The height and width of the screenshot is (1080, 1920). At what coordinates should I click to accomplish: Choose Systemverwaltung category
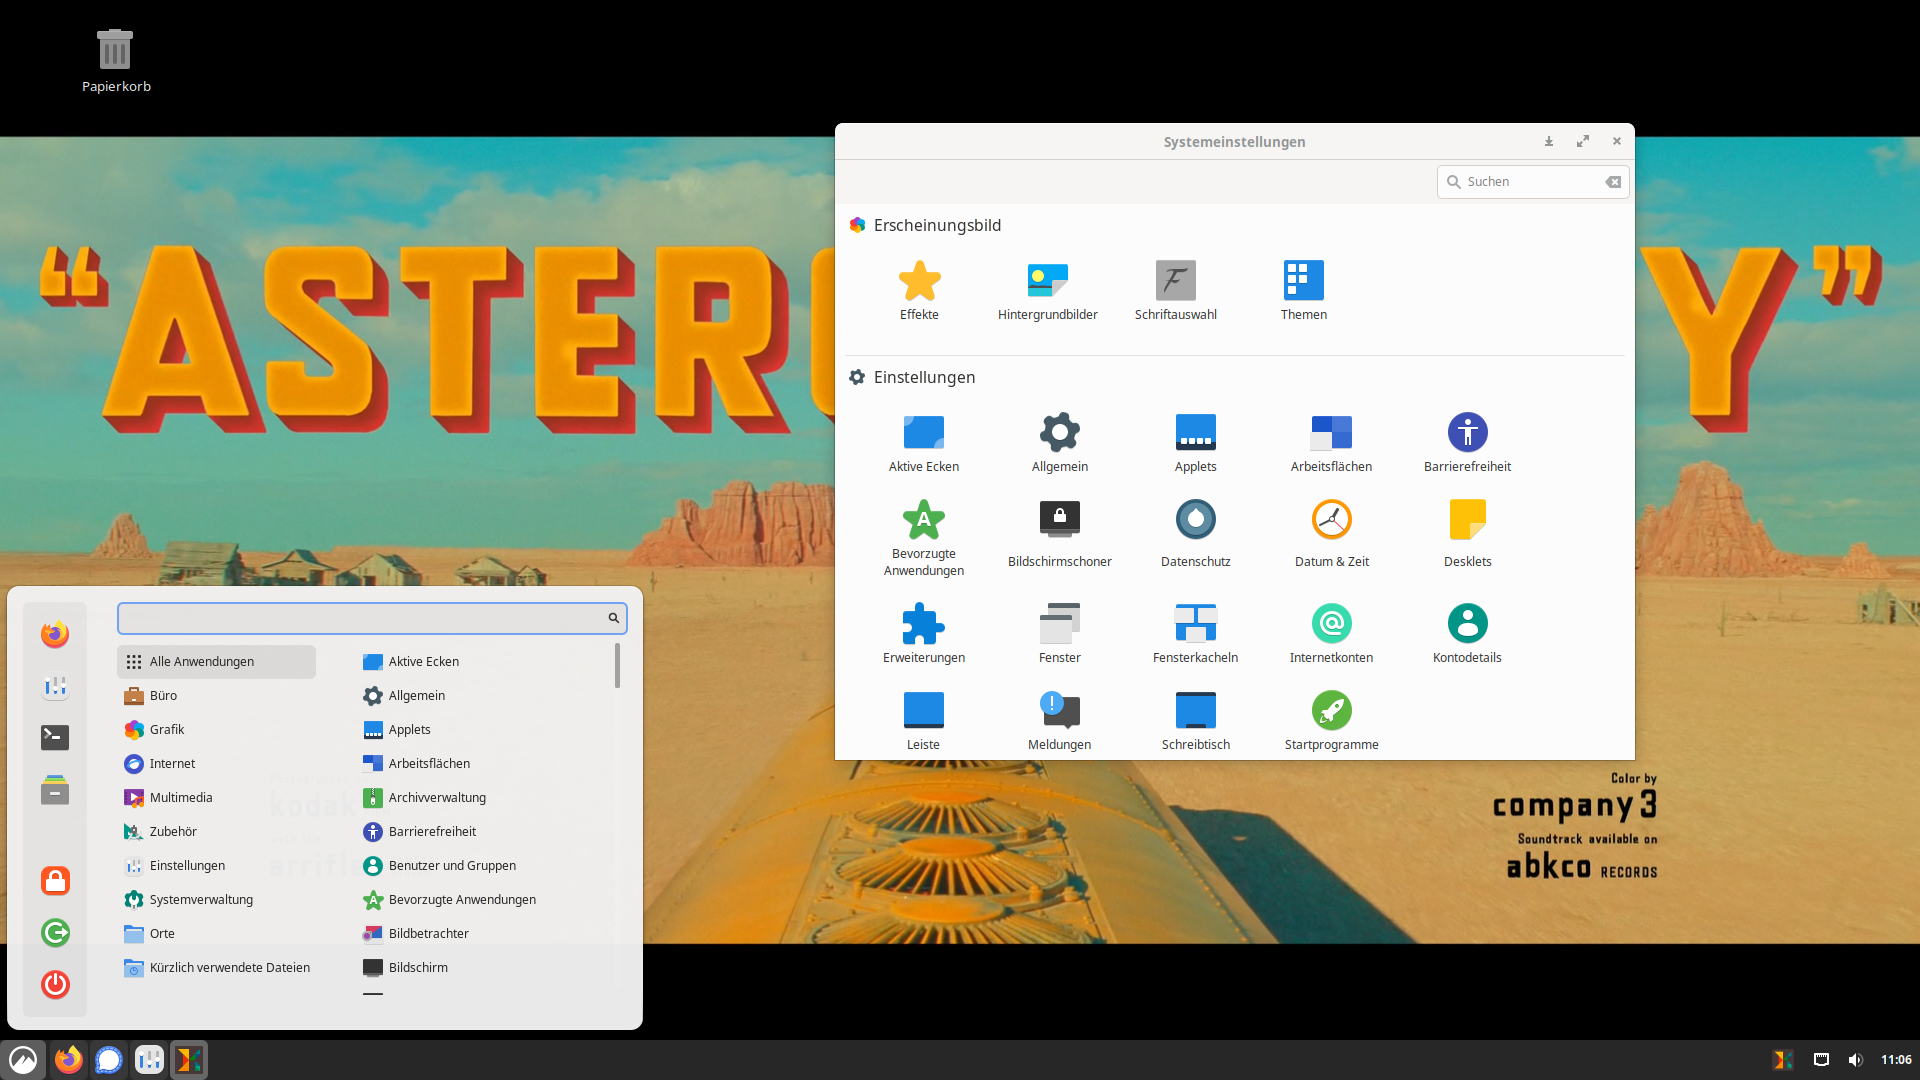201,900
